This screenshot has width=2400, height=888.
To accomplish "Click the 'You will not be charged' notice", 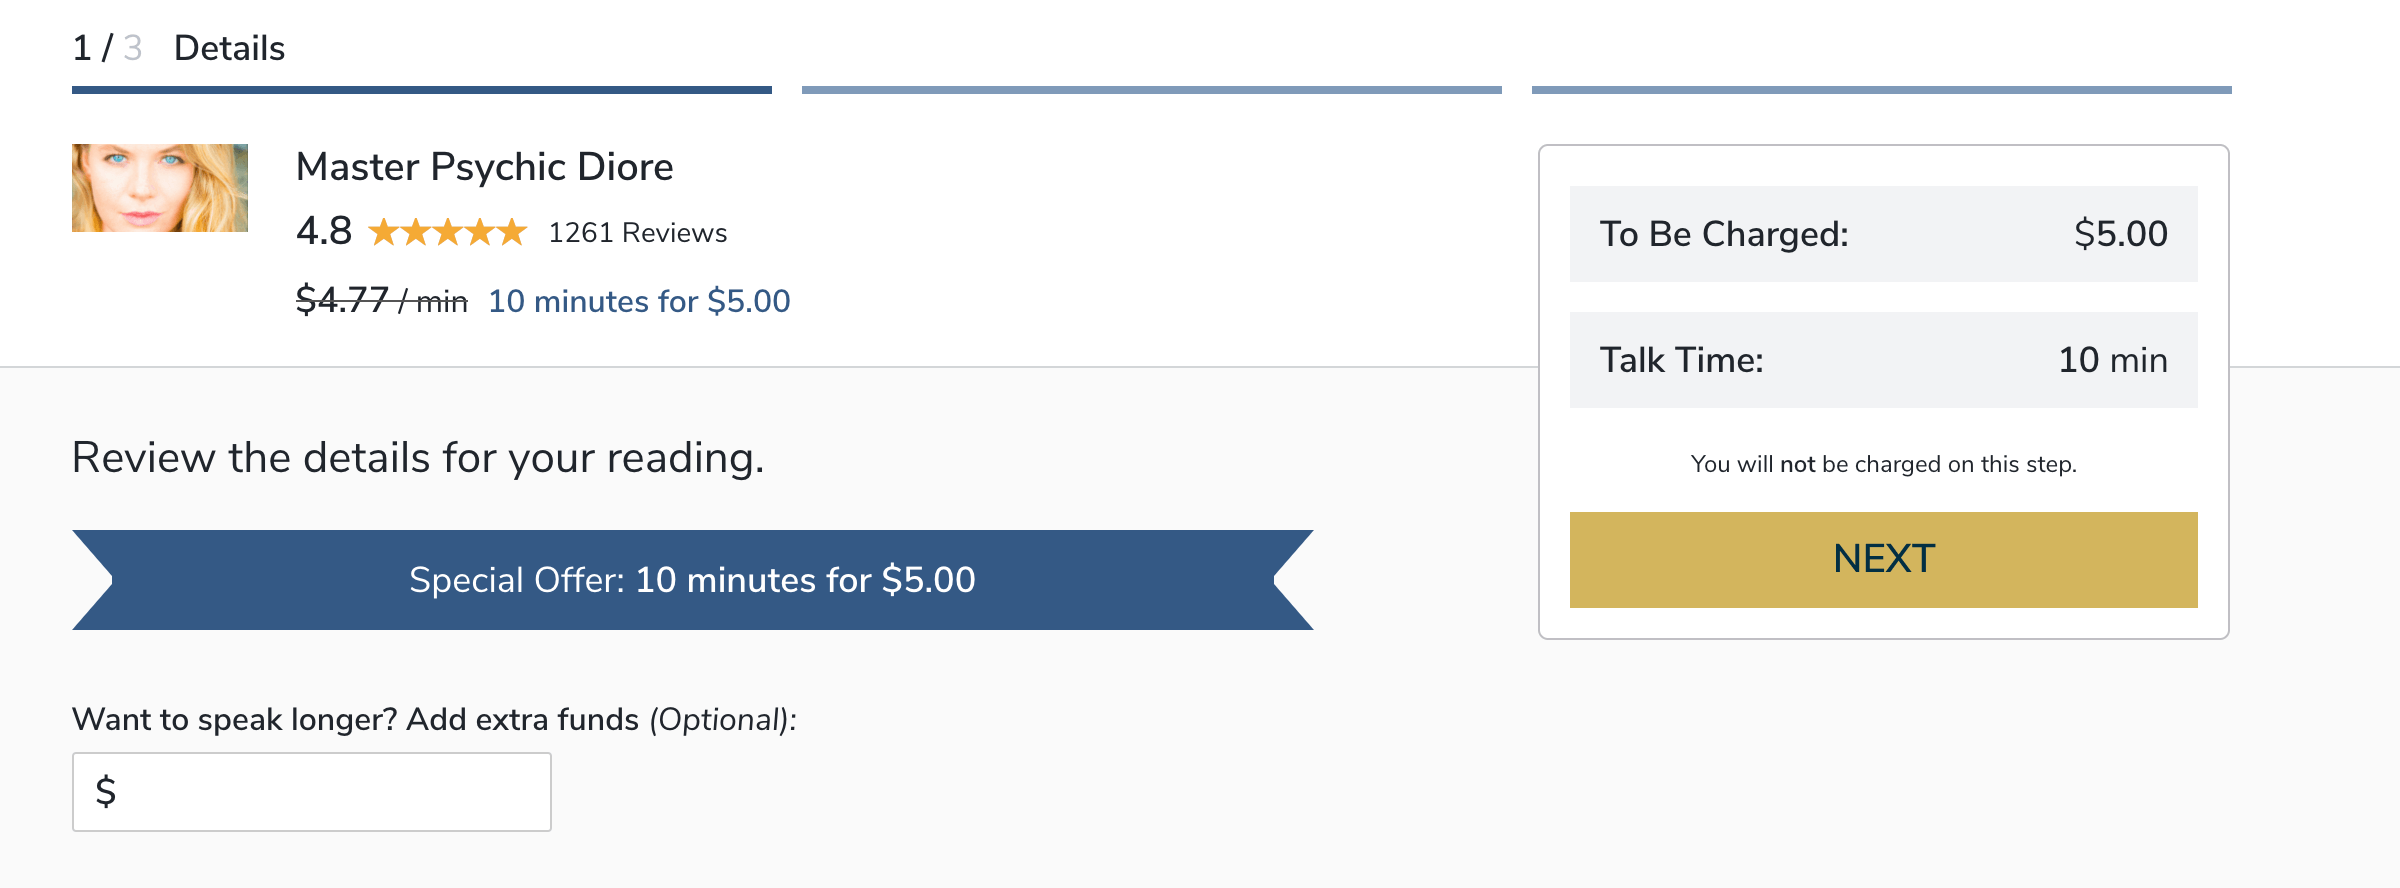I will click(x=1883, y=464).
